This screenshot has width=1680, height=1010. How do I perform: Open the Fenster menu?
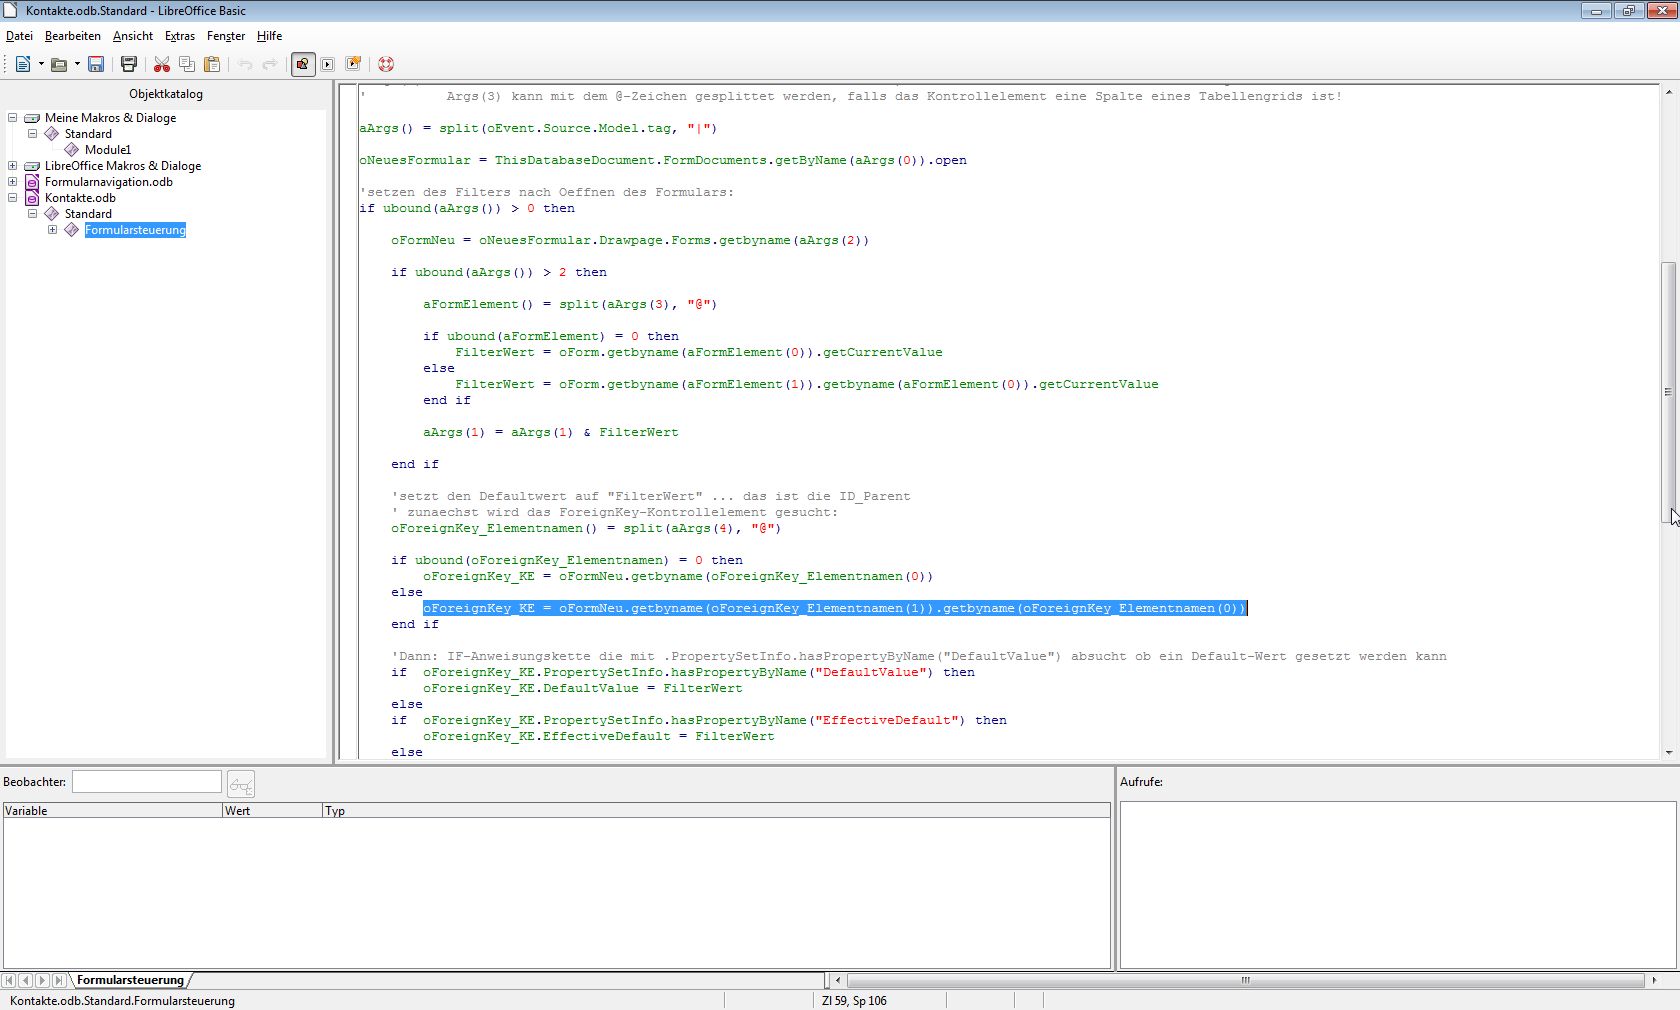click(x=226, y=36)
